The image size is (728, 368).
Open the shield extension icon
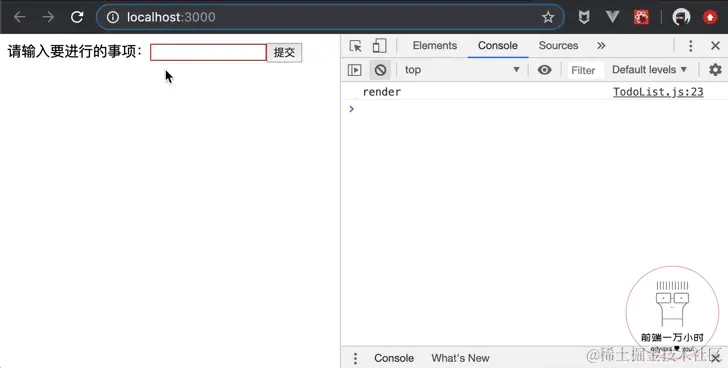pos(584,17)
